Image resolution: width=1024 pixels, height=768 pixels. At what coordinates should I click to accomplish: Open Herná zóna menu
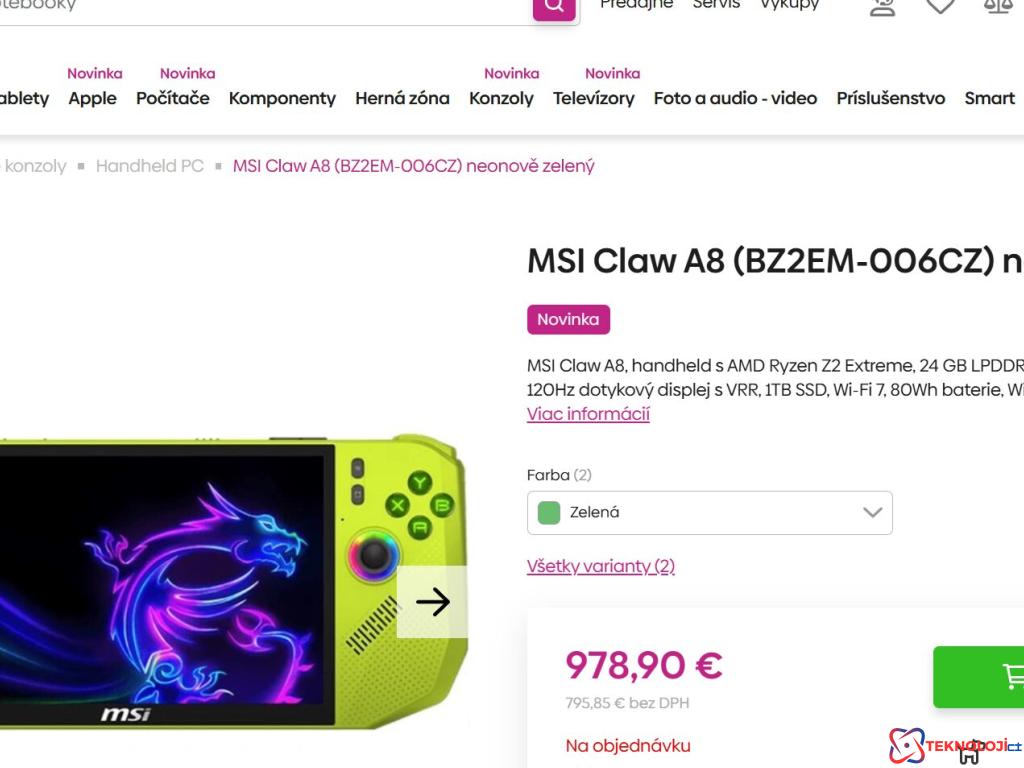pyautogui.click(x=402, y=98)
